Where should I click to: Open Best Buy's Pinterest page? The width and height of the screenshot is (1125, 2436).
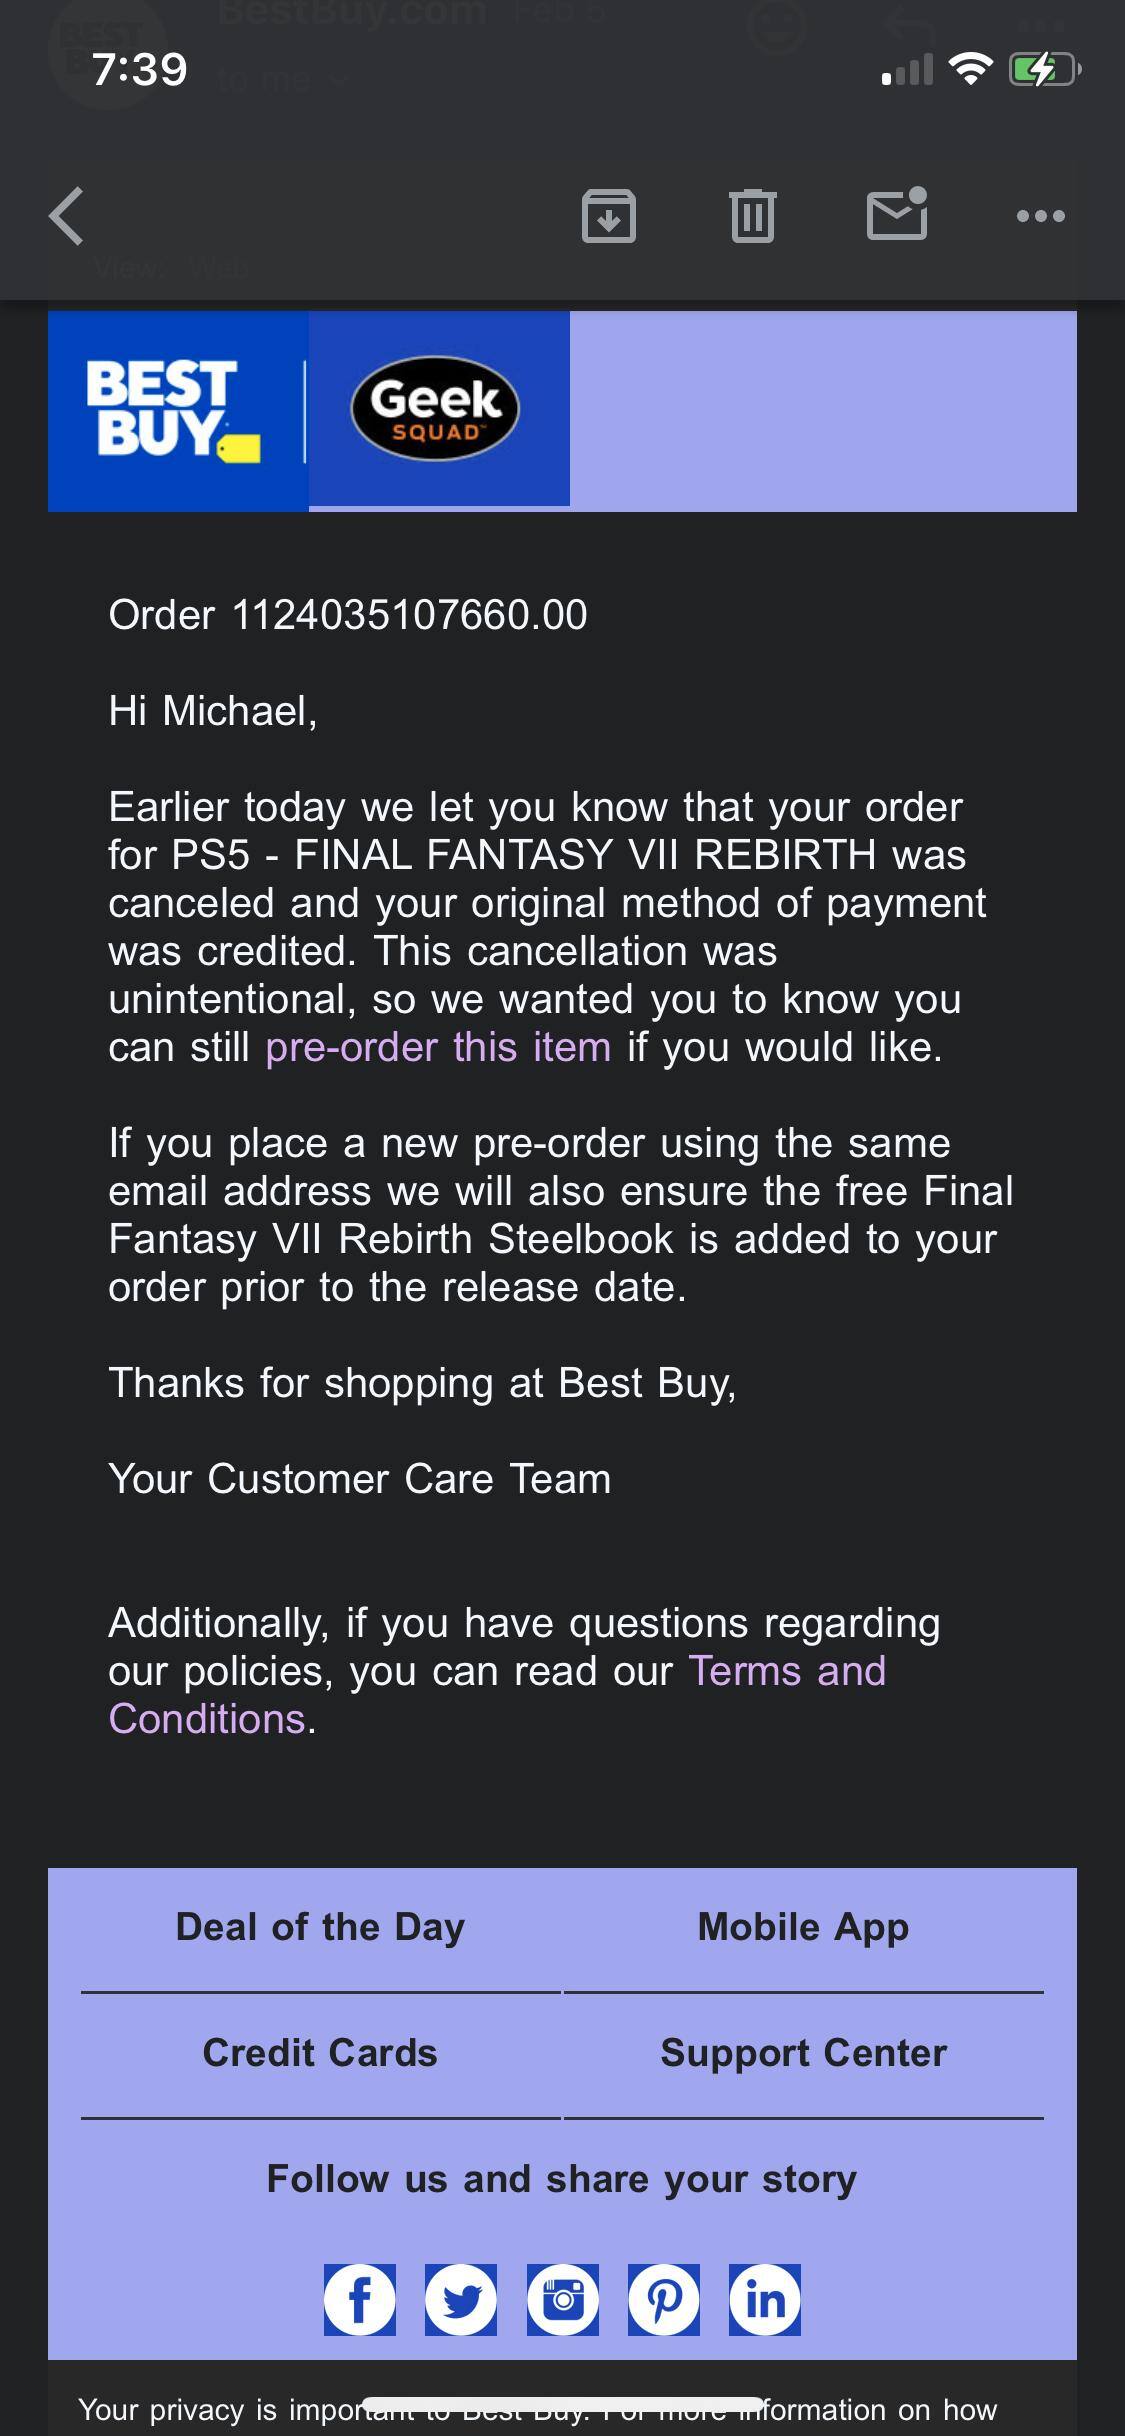[664, 2299]
